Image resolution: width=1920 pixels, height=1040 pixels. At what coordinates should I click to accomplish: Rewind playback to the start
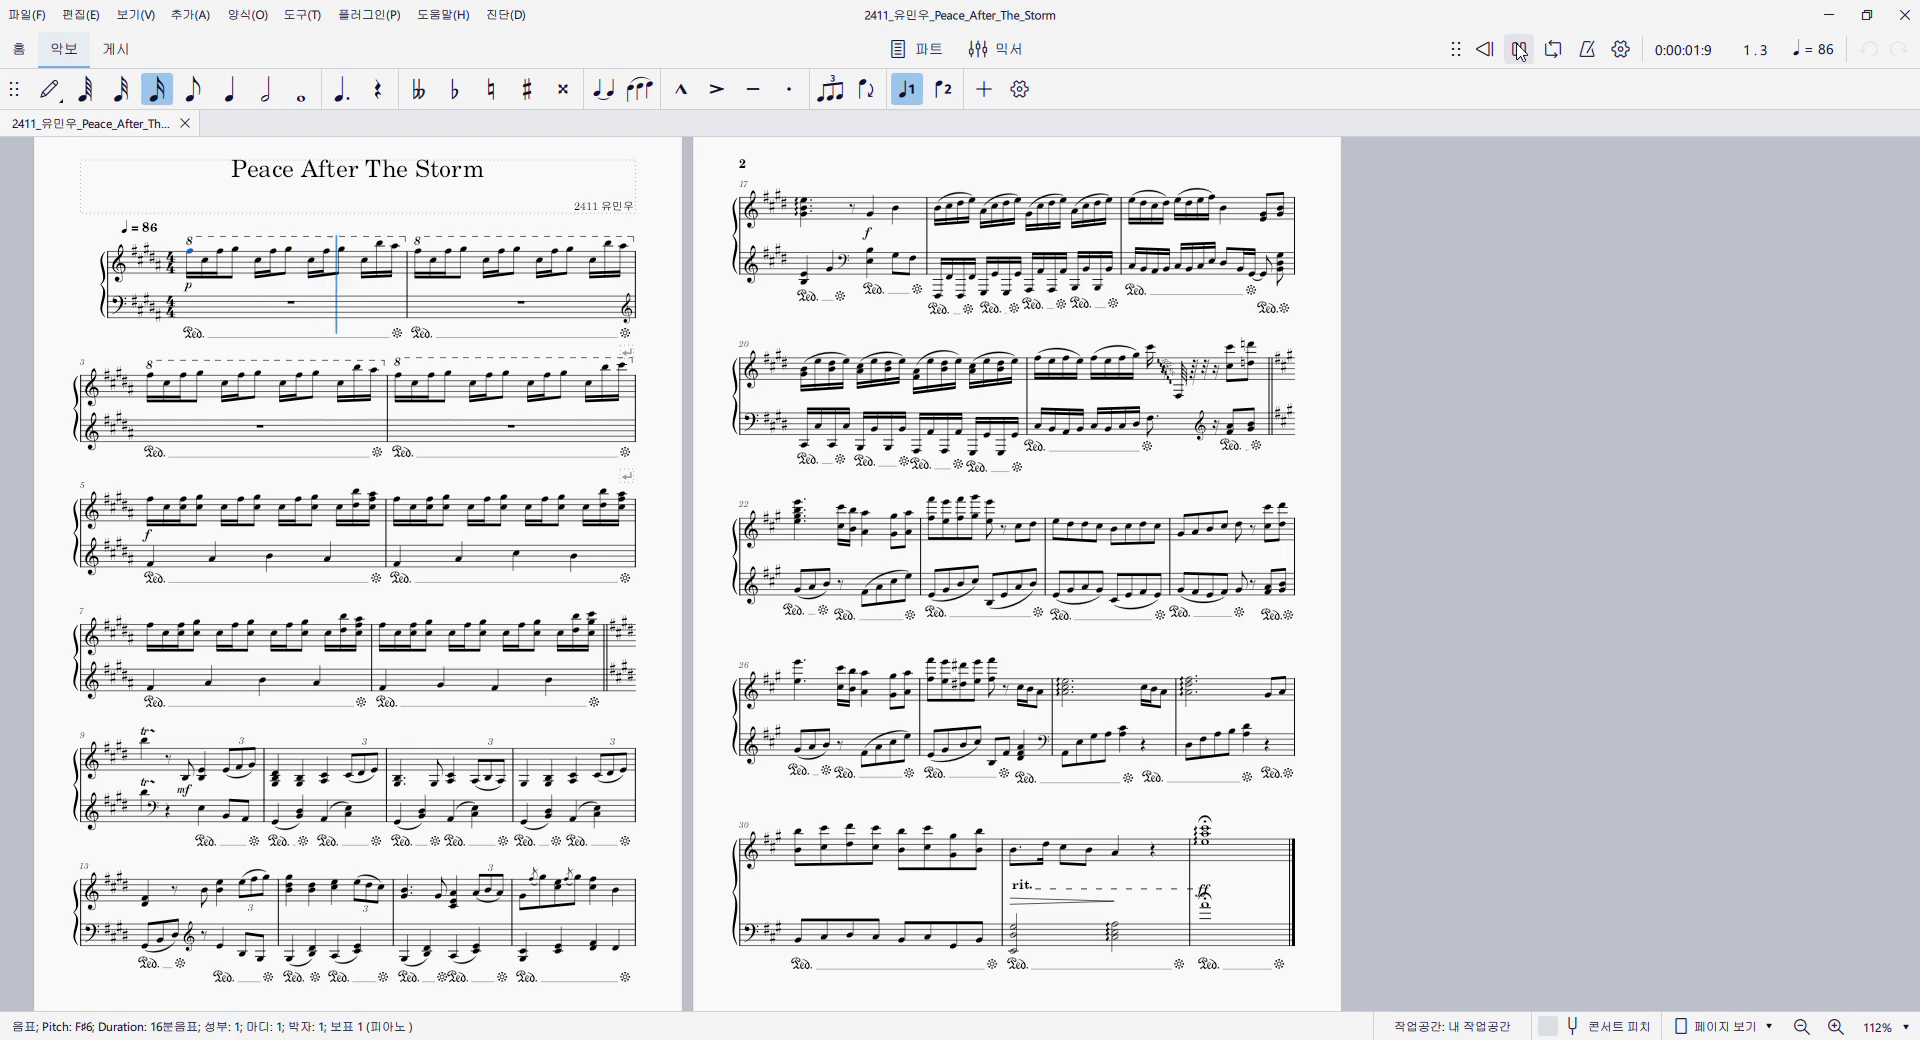click(x=1485, y=49)
